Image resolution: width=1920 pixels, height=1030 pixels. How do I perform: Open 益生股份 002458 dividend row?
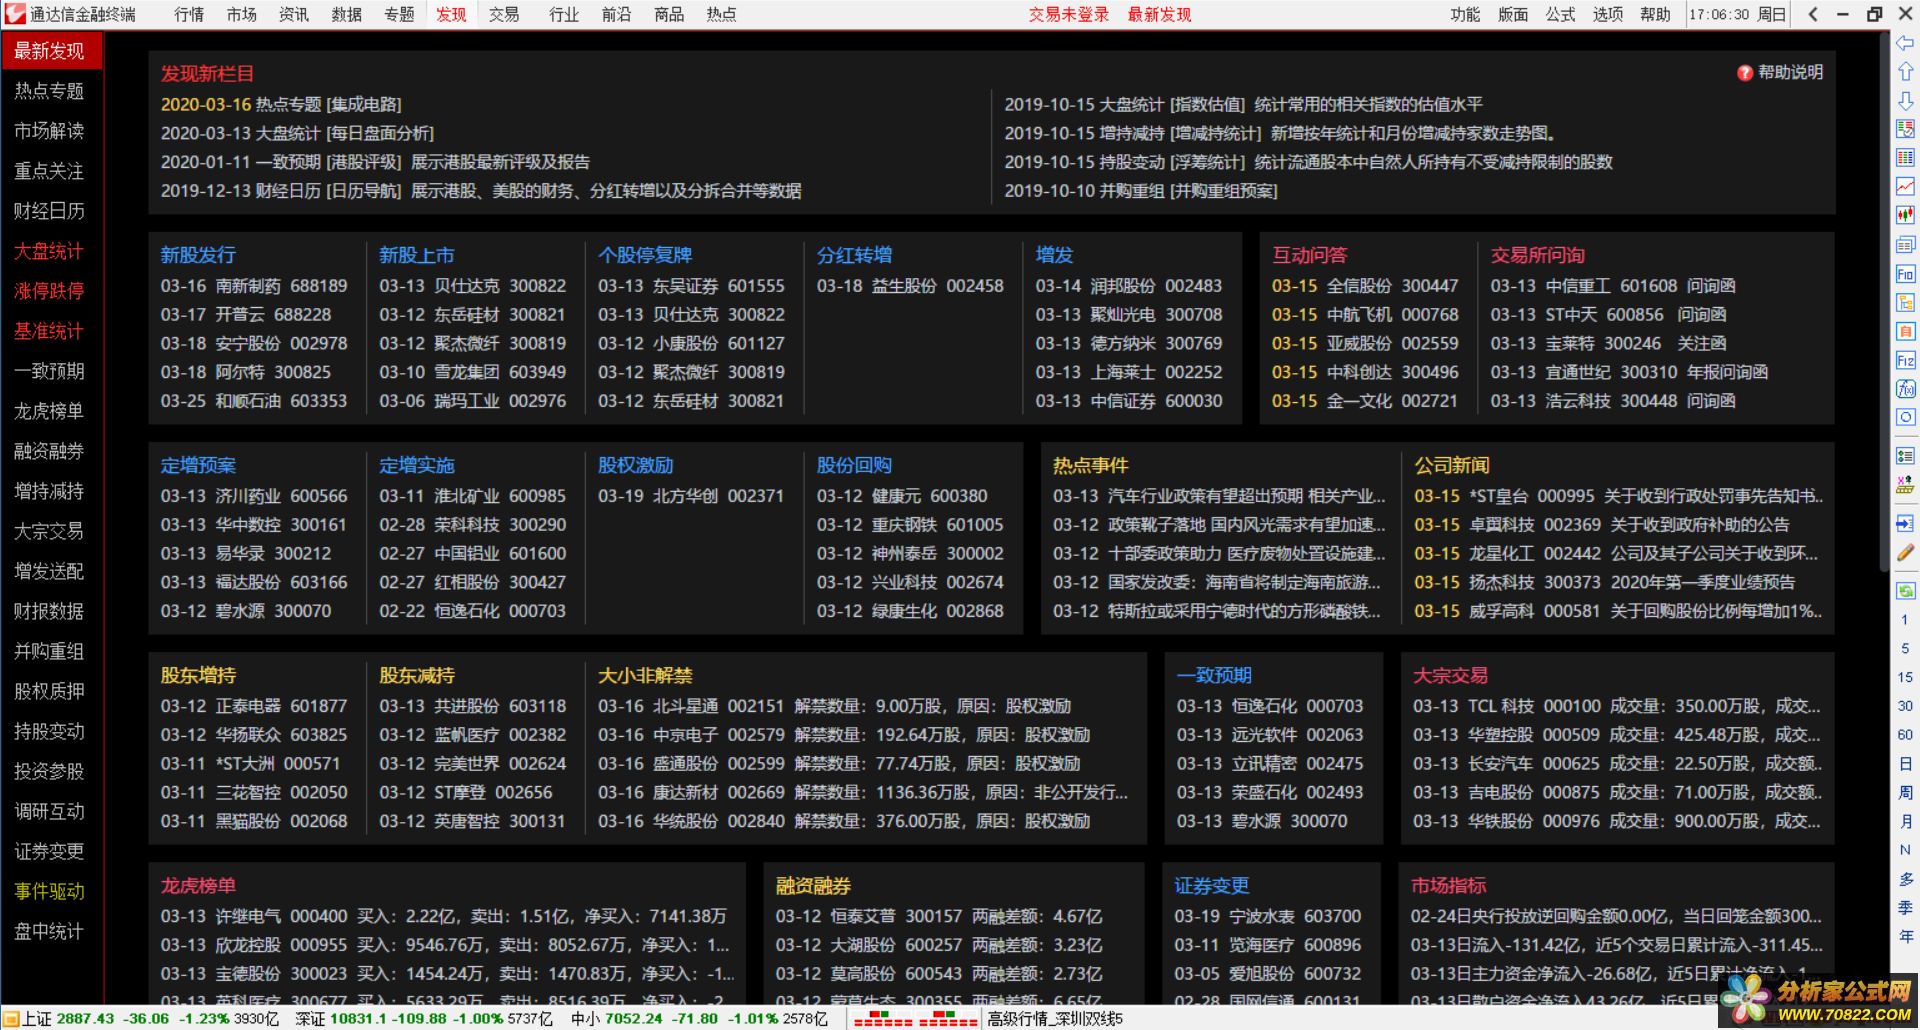(x=910, y=286)
